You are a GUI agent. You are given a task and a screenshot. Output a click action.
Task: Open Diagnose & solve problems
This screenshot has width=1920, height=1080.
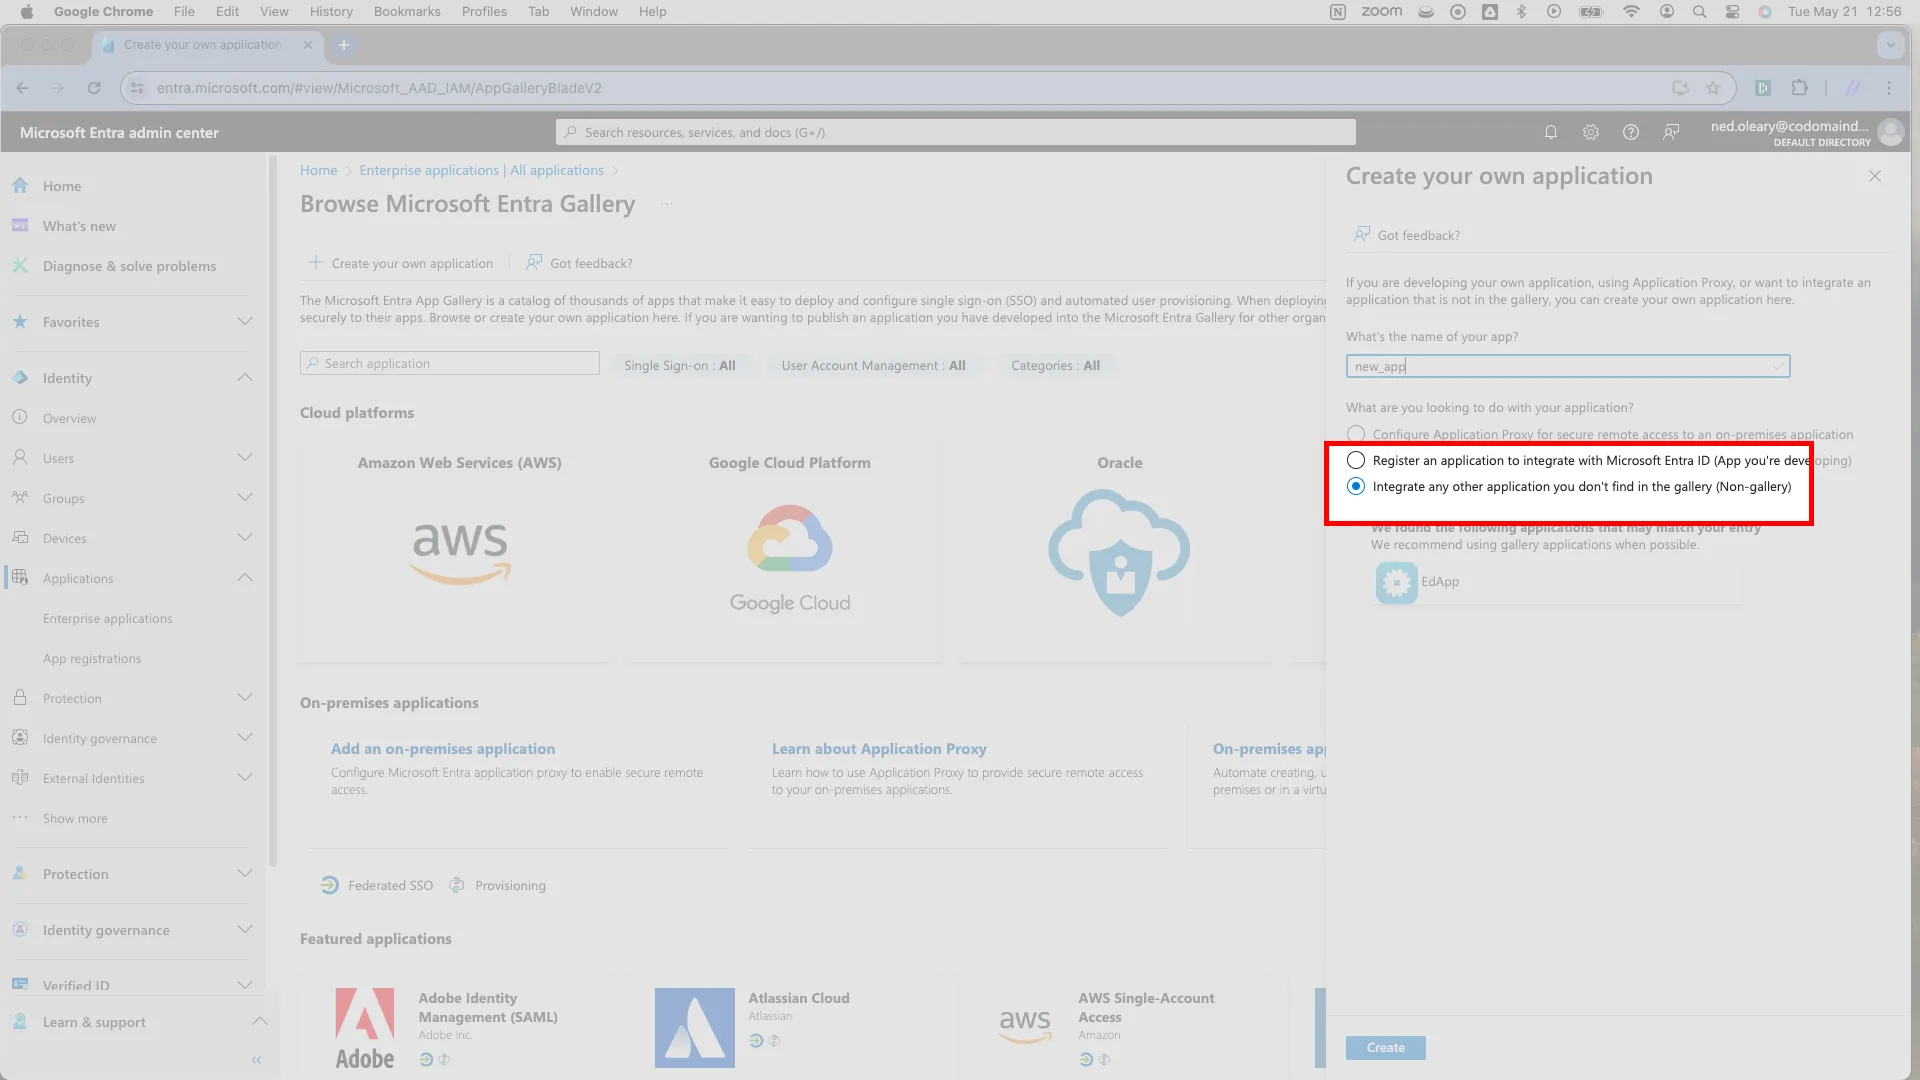point(129,266)
